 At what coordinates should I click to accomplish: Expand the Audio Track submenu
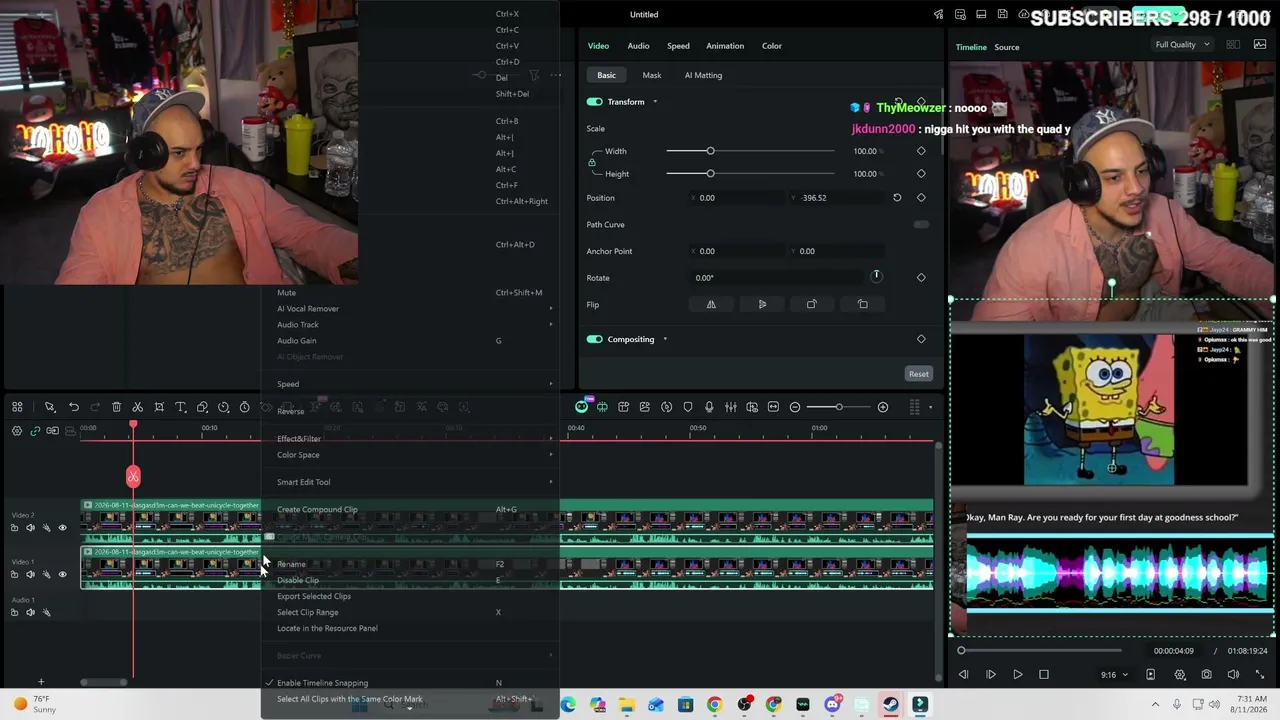pyautogui.click(x=410, y=325)
